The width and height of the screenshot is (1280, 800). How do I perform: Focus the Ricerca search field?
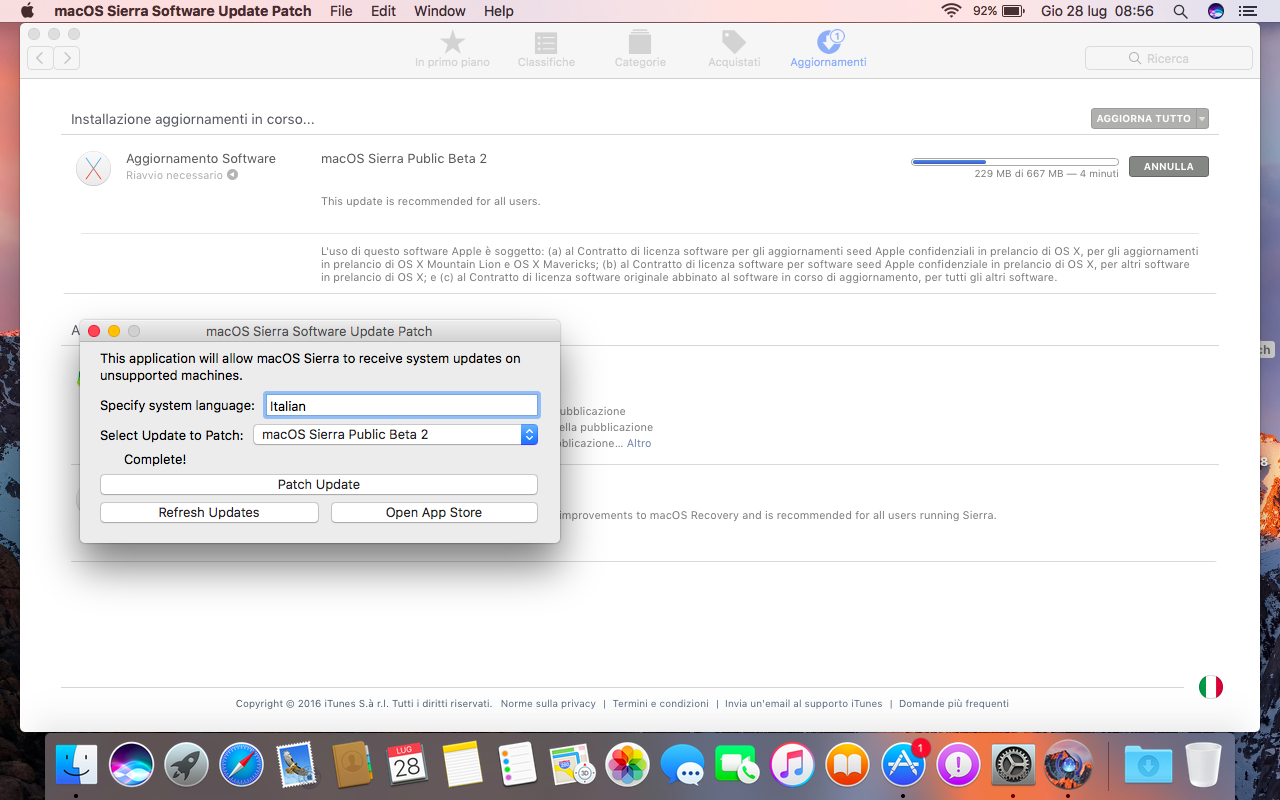(x=1168, y=58)
